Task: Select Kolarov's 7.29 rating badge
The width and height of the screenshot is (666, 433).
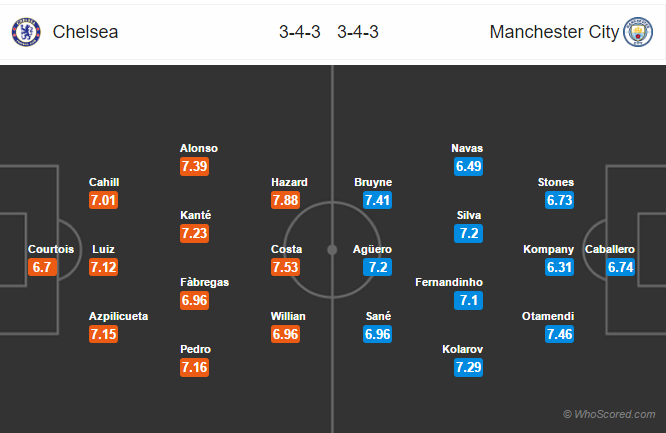Action: pyautogui.click(x=468, y=367)
